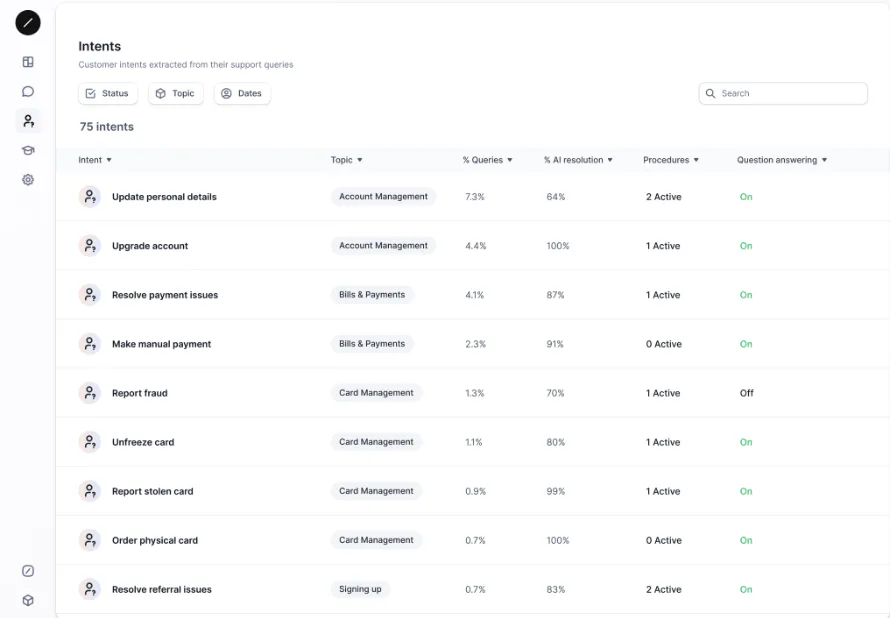This screenshot has width=890, height=618.
Task: Click the intent icon beside Unfreeze card
Action: point(90,442)
